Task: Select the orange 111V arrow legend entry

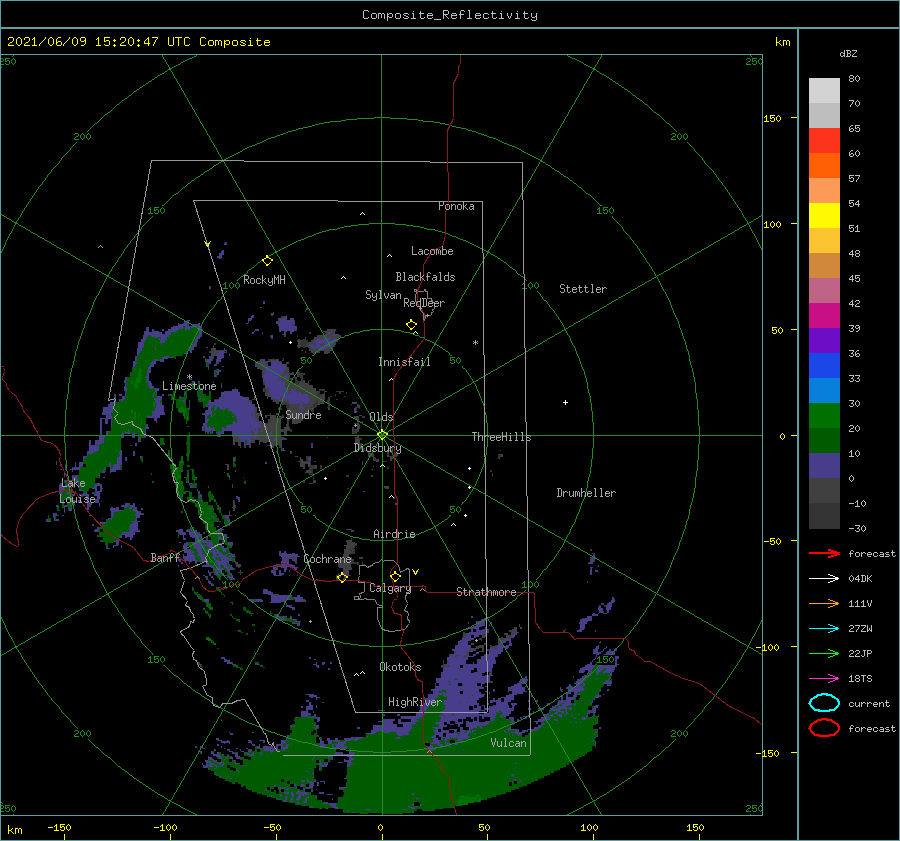Action: point(824,603)
